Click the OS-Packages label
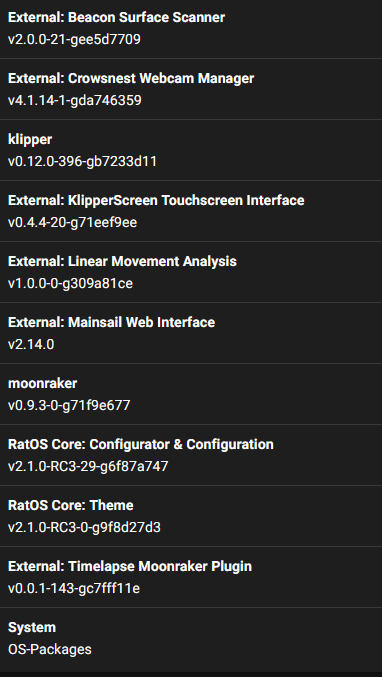382x677 pixels. pyautogui.click(x=50, y=649)
